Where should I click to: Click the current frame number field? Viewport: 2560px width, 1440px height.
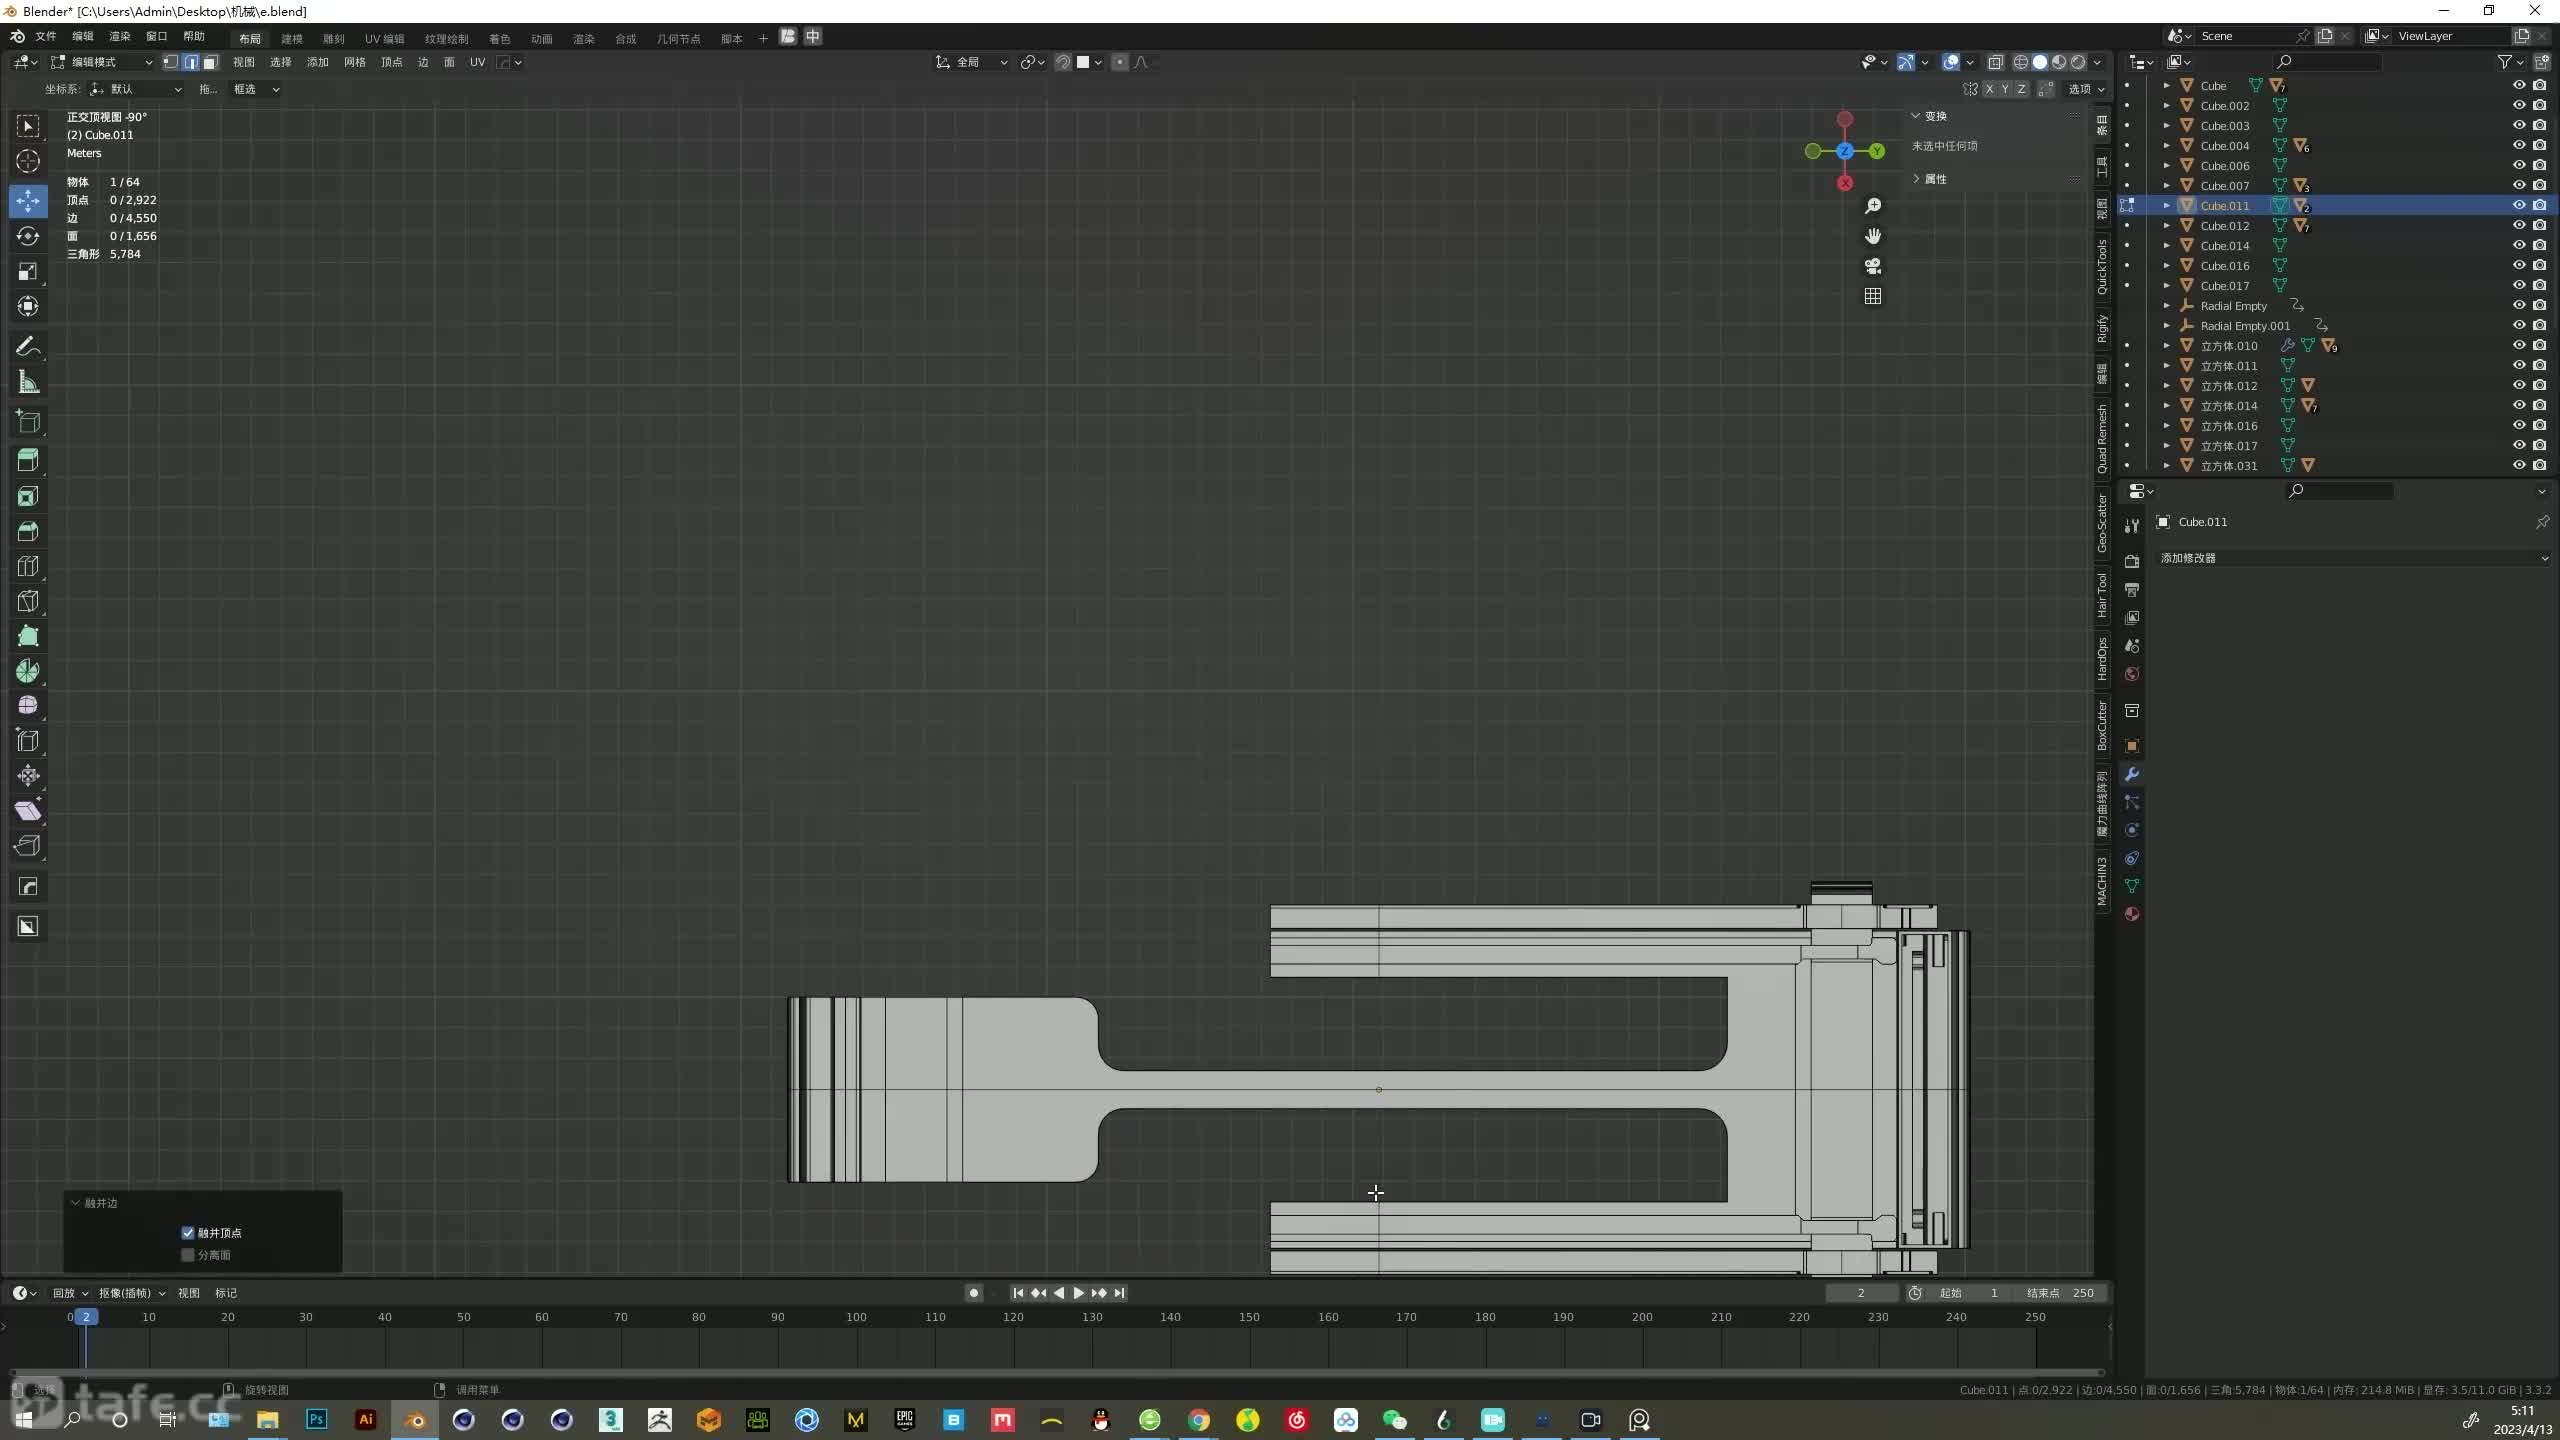pyautogui.click(x=1861, y=1293)
